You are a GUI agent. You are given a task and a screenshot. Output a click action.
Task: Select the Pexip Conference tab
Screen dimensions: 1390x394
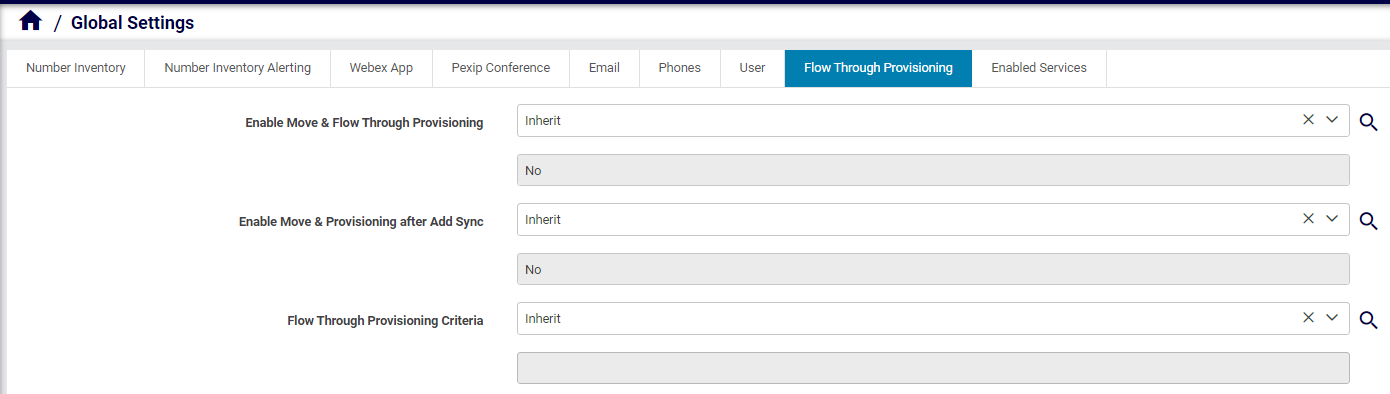501,68
